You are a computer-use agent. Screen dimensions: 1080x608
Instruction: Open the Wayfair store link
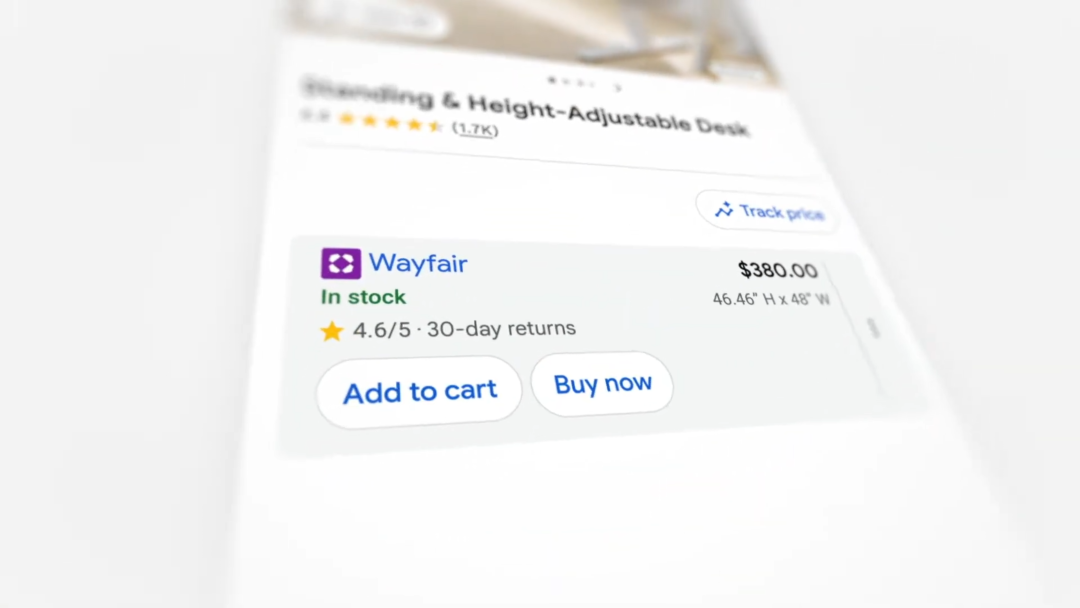point(418,263)
